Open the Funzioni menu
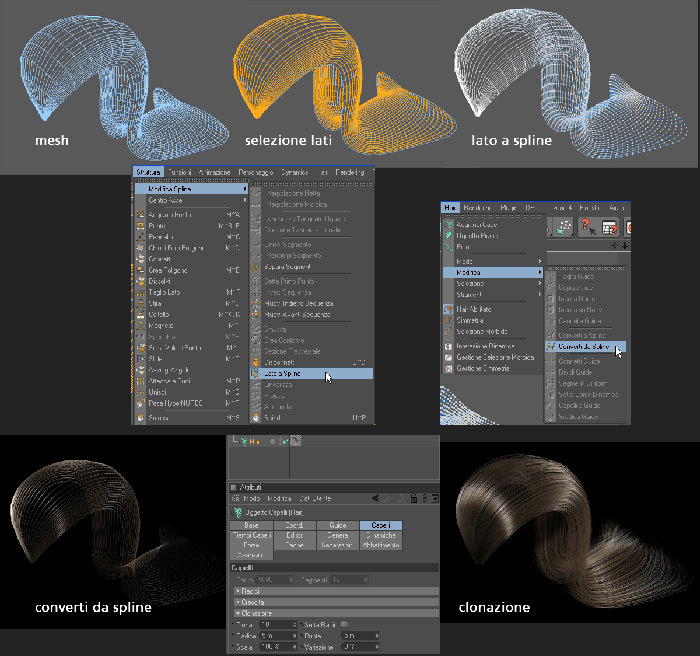The height and width of the screenshot is (656, 700). (x=180, y=172)
